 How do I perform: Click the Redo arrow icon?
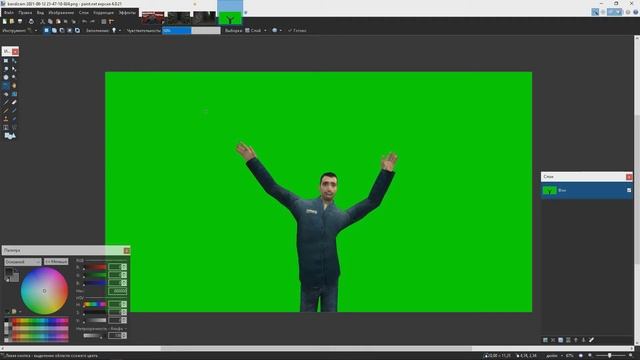92,21
